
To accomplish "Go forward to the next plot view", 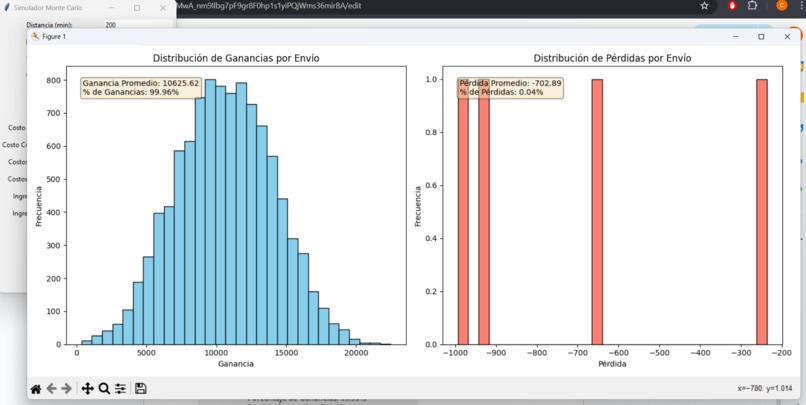I will (x=66, y=389).
